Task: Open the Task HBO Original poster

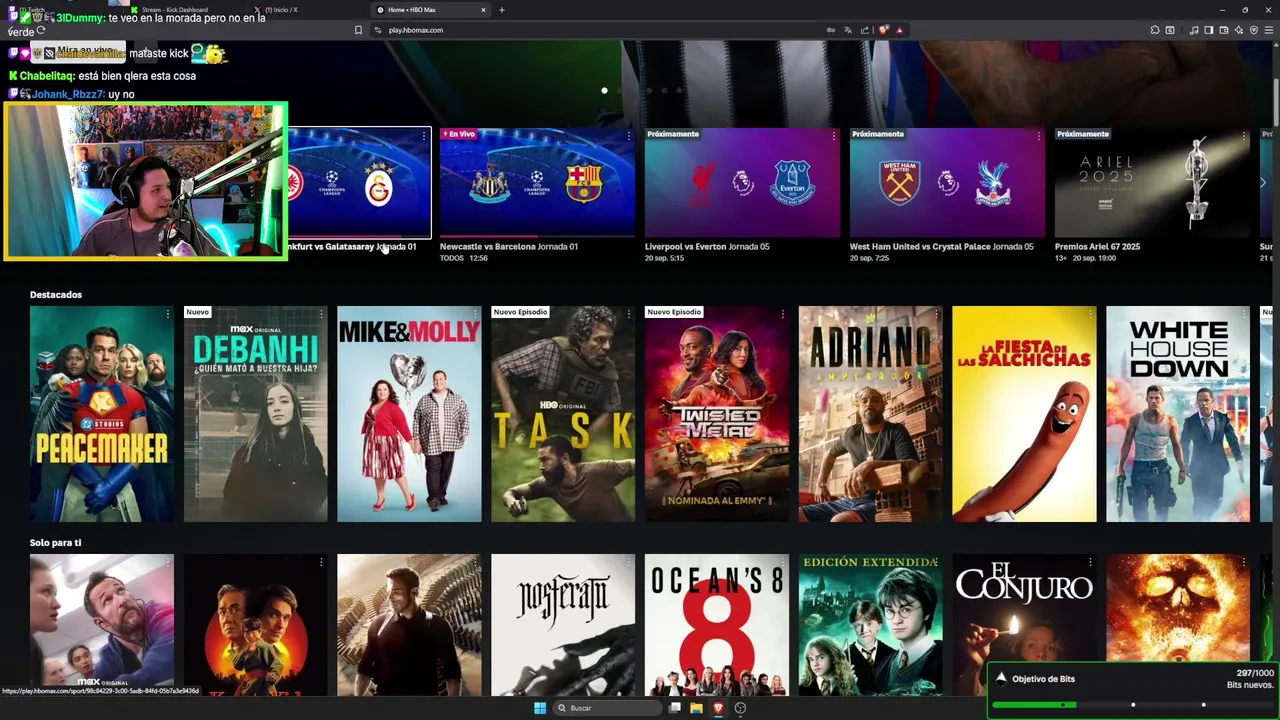Action: tap(563, 414)
